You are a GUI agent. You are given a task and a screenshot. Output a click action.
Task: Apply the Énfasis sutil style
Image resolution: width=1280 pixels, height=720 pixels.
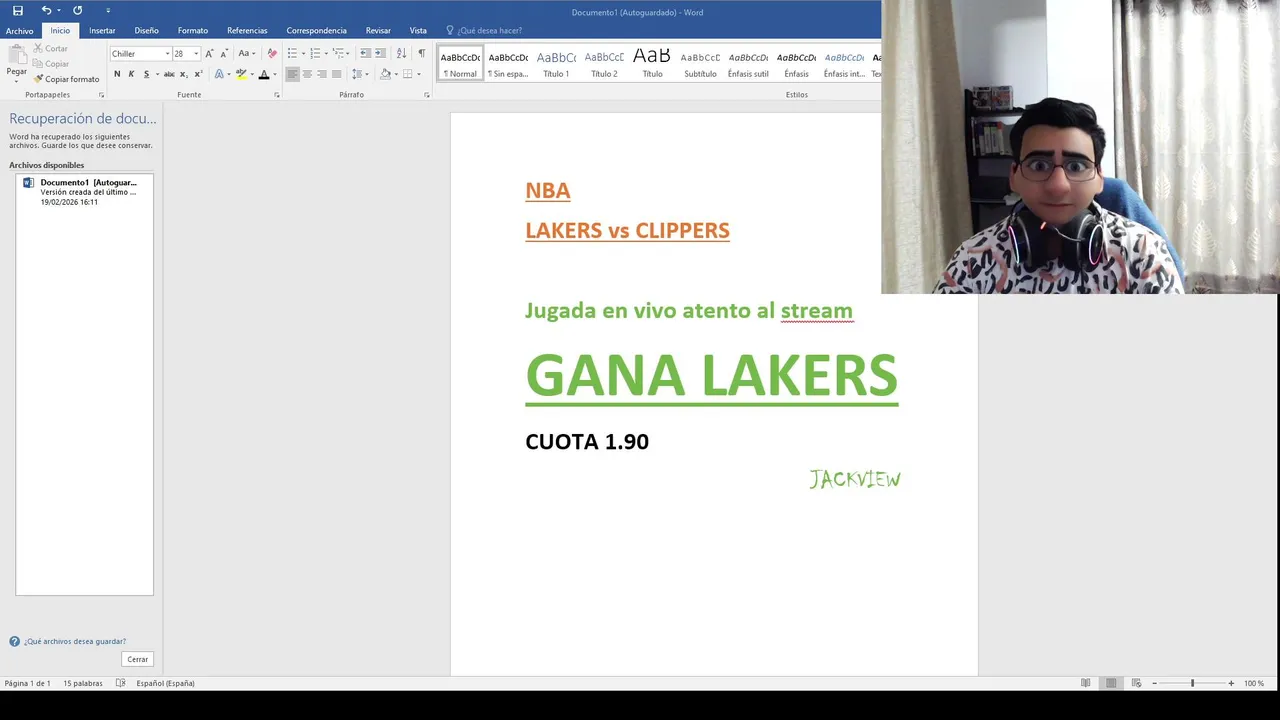748,63
